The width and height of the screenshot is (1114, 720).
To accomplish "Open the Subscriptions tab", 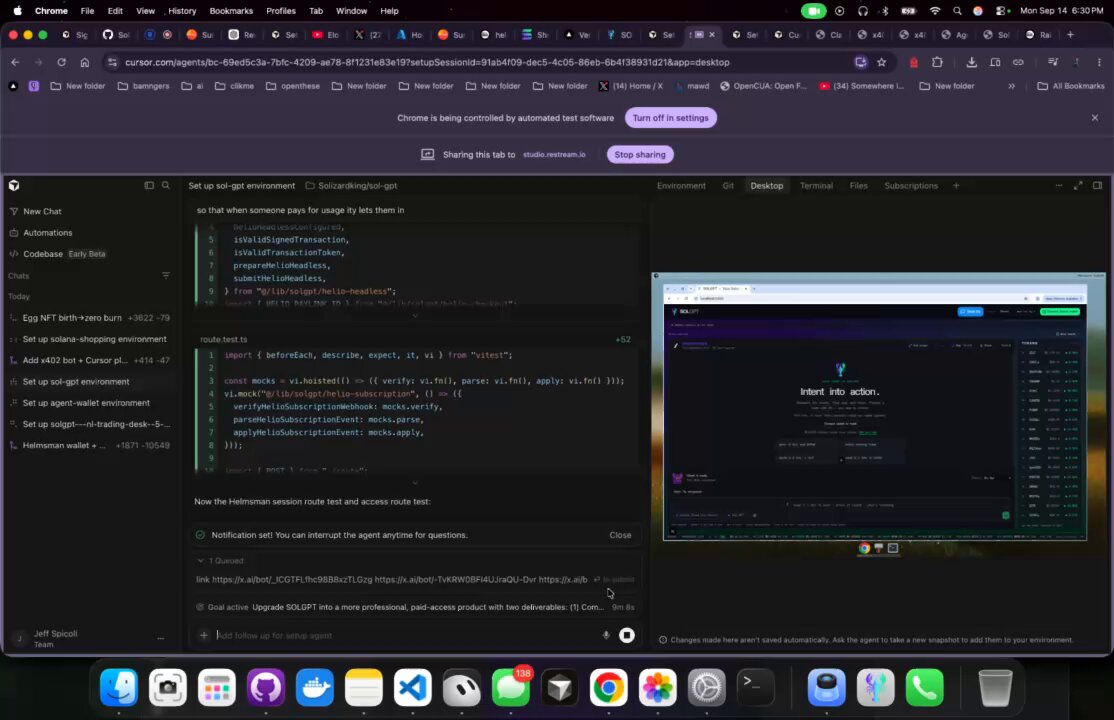I will pyautogui.click(x=911, y=186).
